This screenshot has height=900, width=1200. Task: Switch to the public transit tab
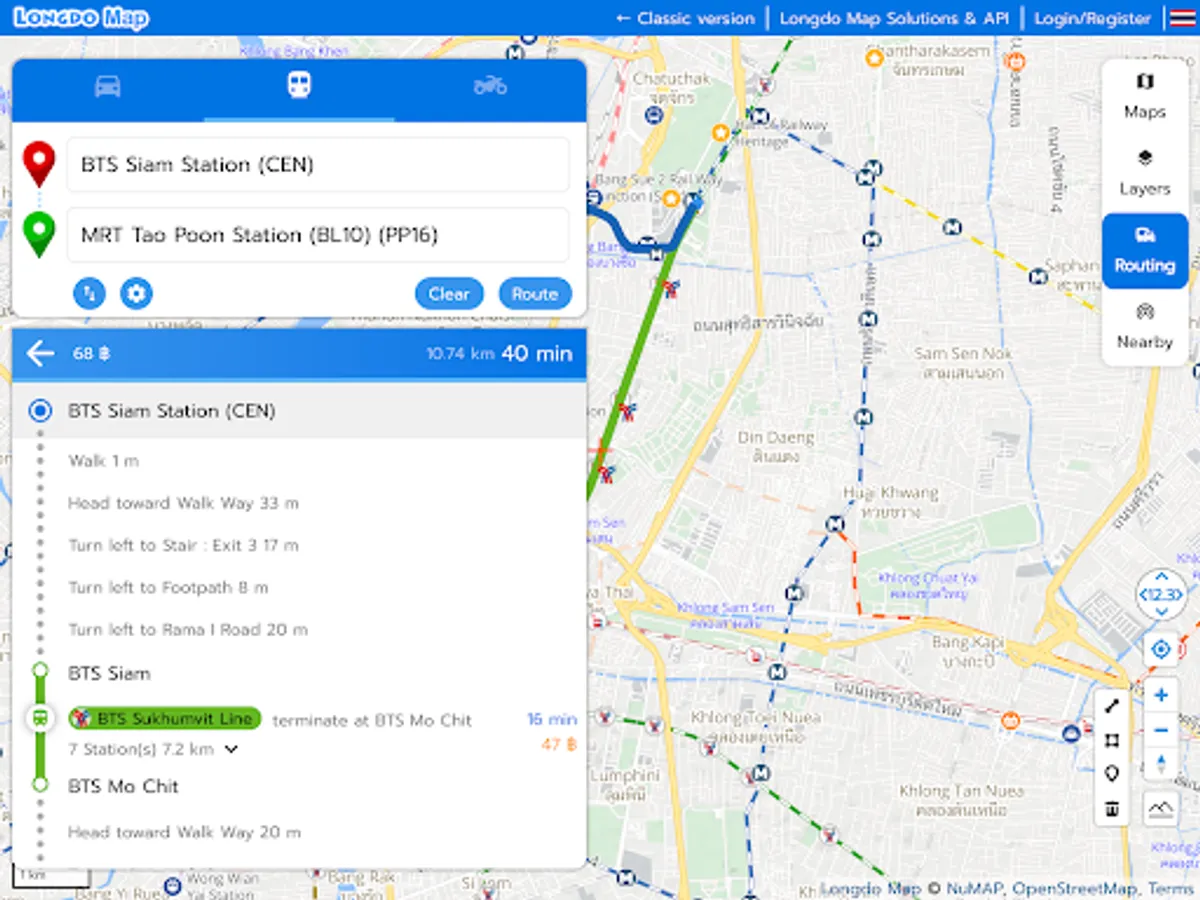click(x=299, y=86)
